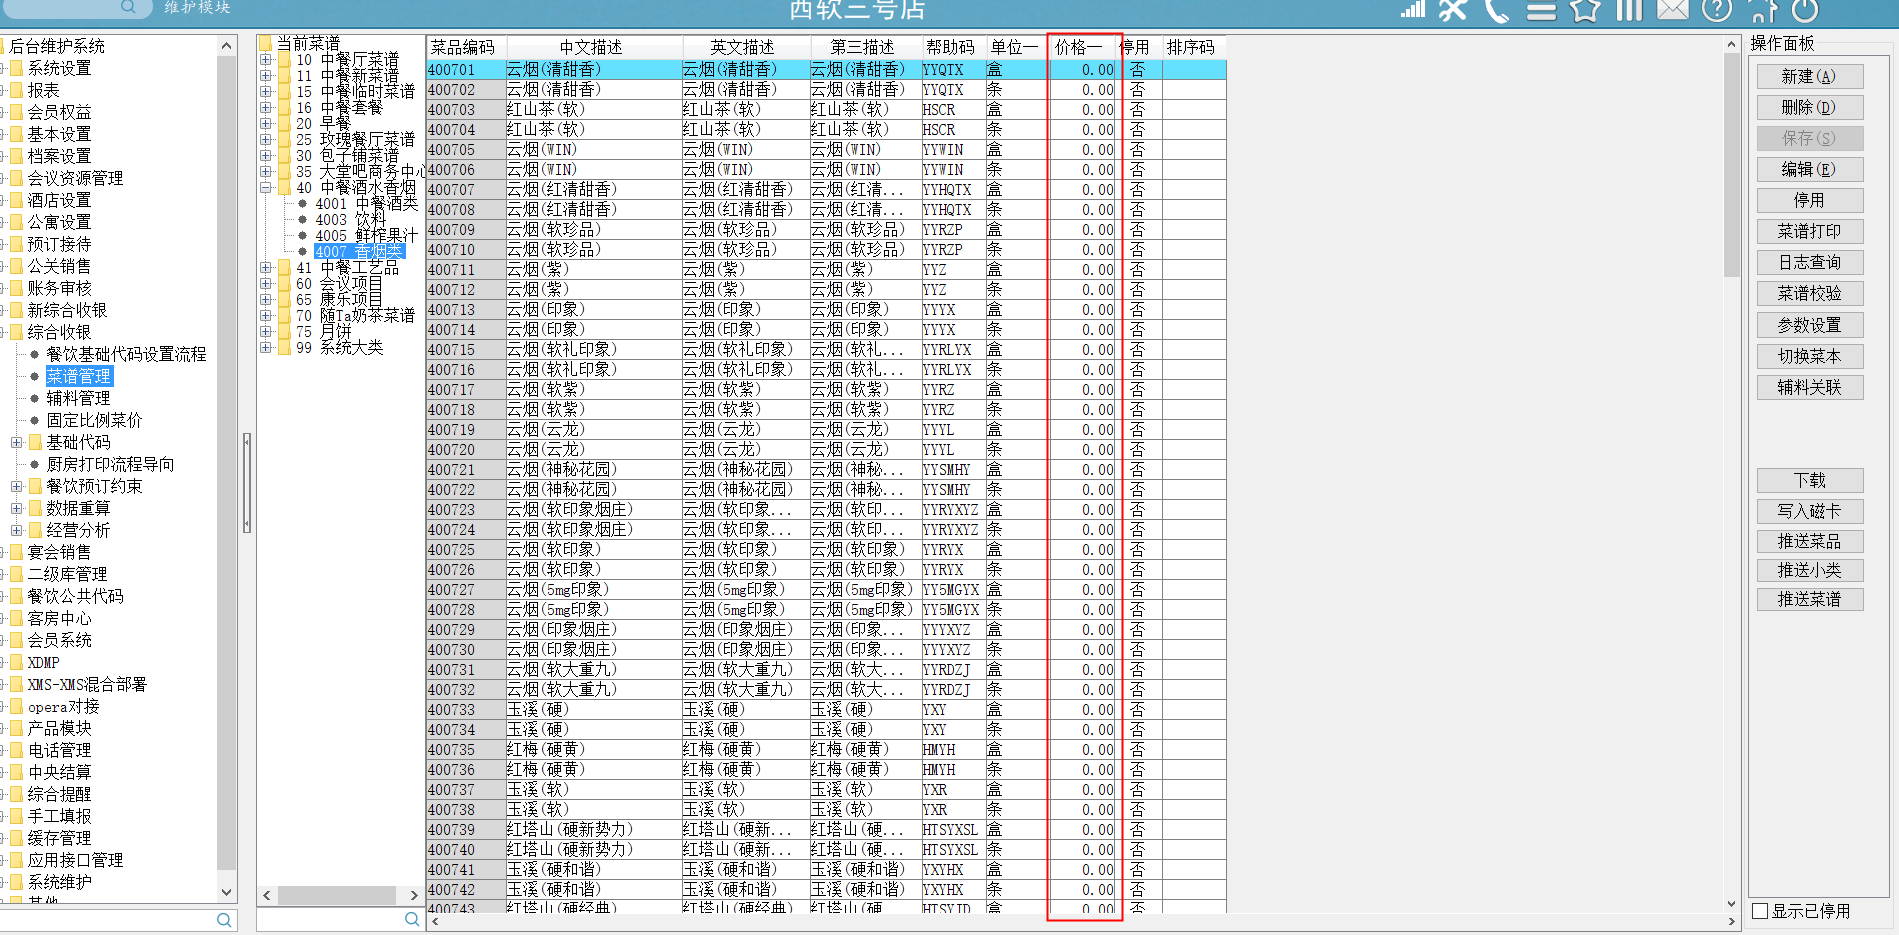The width and height of the screenshot is (1899, 935).
Task: Click the telephone handset icon
Action: 1497,10
